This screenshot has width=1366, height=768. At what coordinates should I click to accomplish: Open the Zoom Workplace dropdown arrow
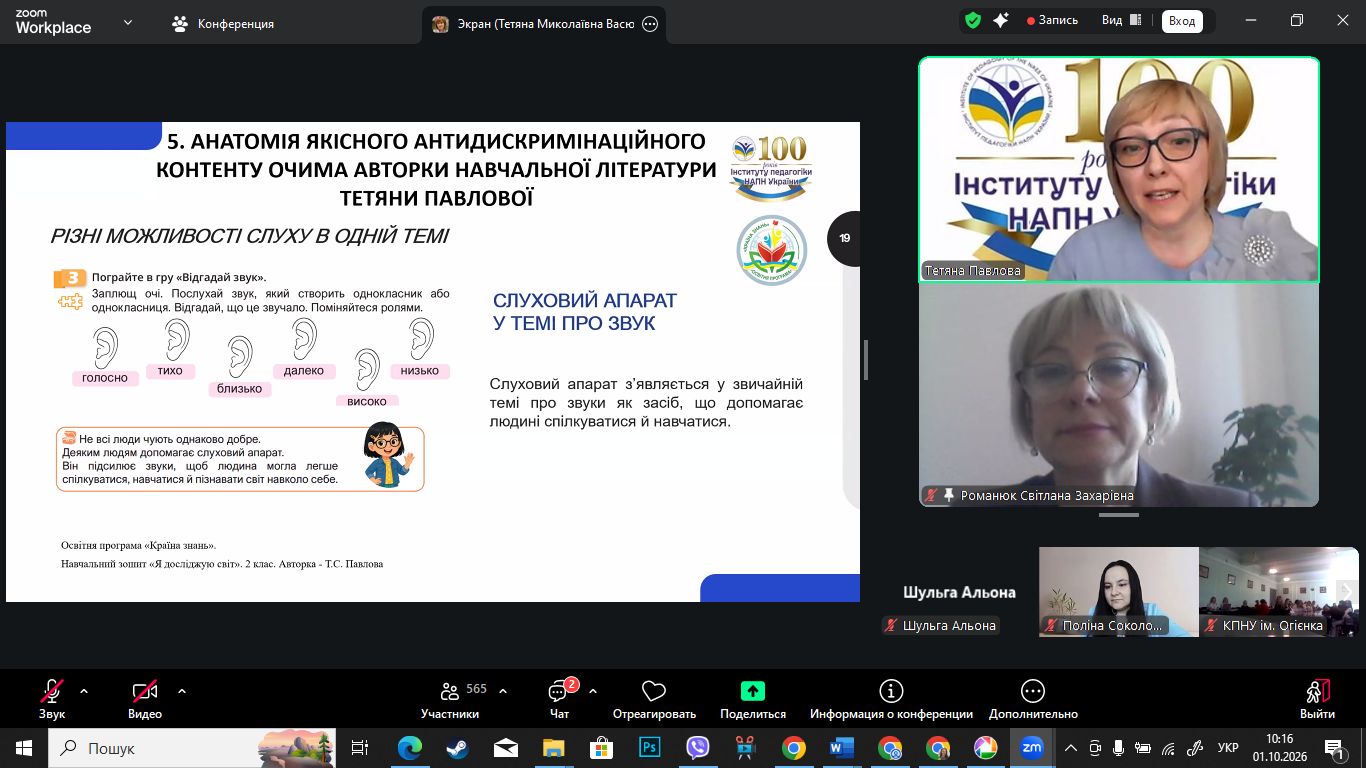click(128, 22)
